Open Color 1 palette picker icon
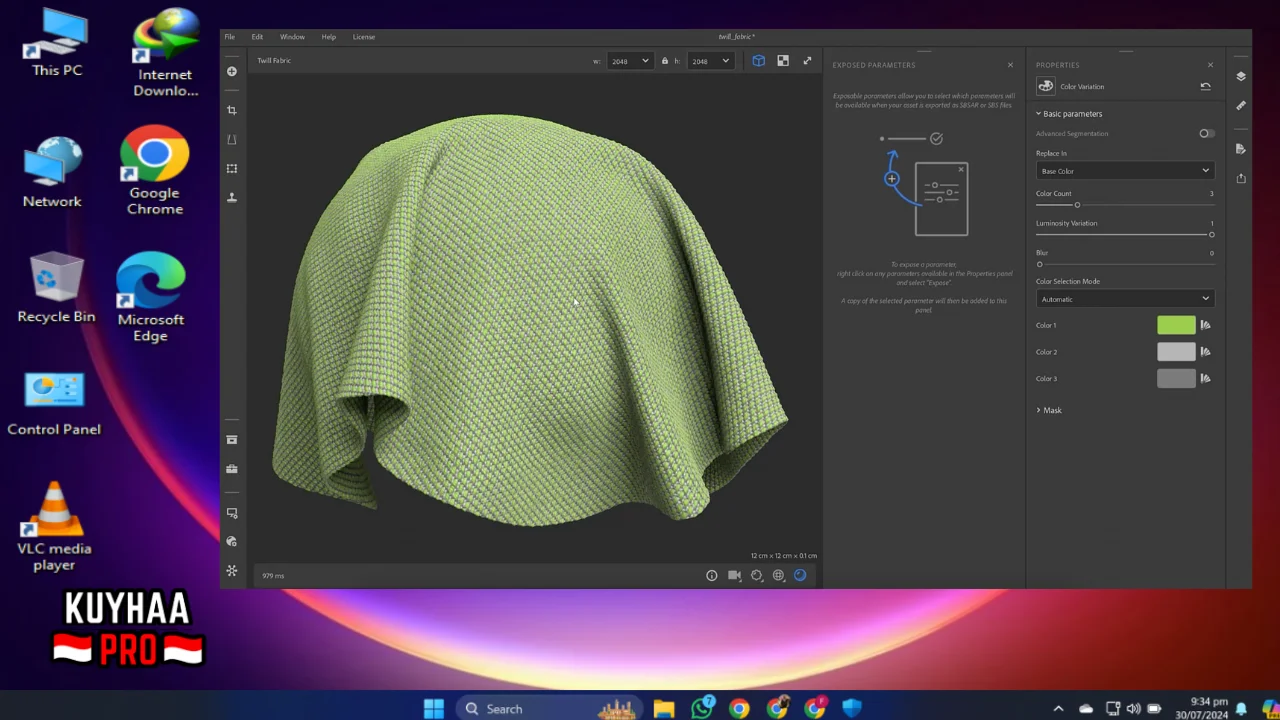Viewport: 1280px width, 720px height. pyautogui.click(x=1205, y=325)
